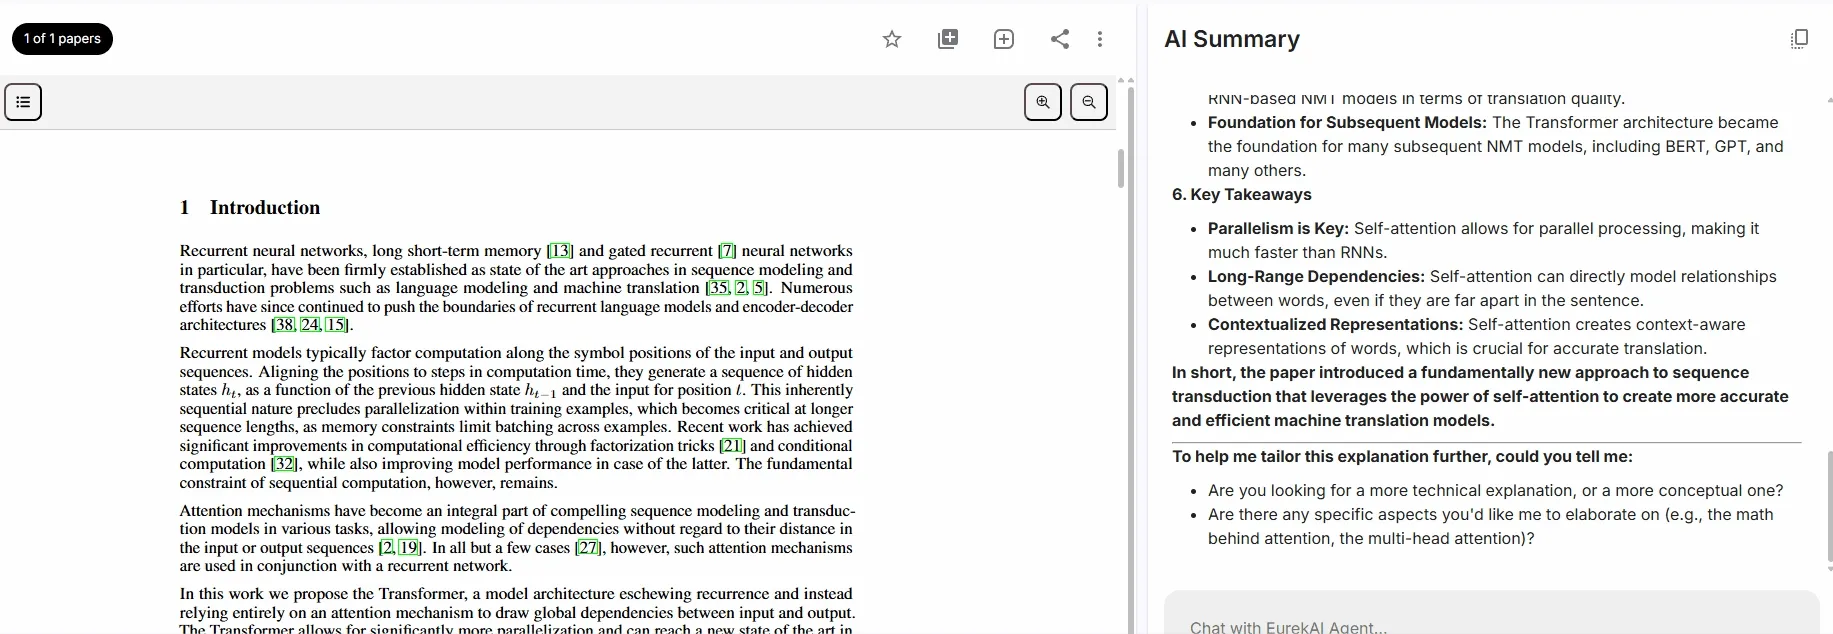The width and height of the screenshot is (1833, 634).
Task: Click the AI Summary panel scrollbar
Action: point(1829,505)
